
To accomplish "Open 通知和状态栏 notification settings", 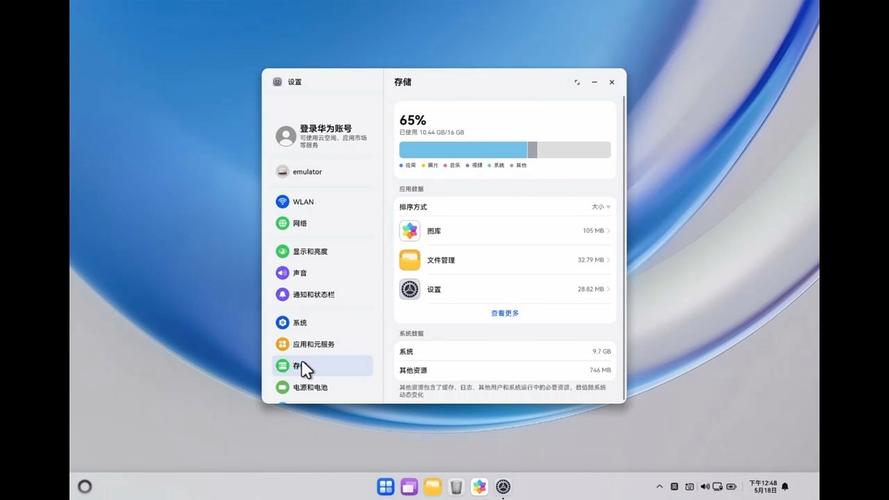I will [322, 295].
